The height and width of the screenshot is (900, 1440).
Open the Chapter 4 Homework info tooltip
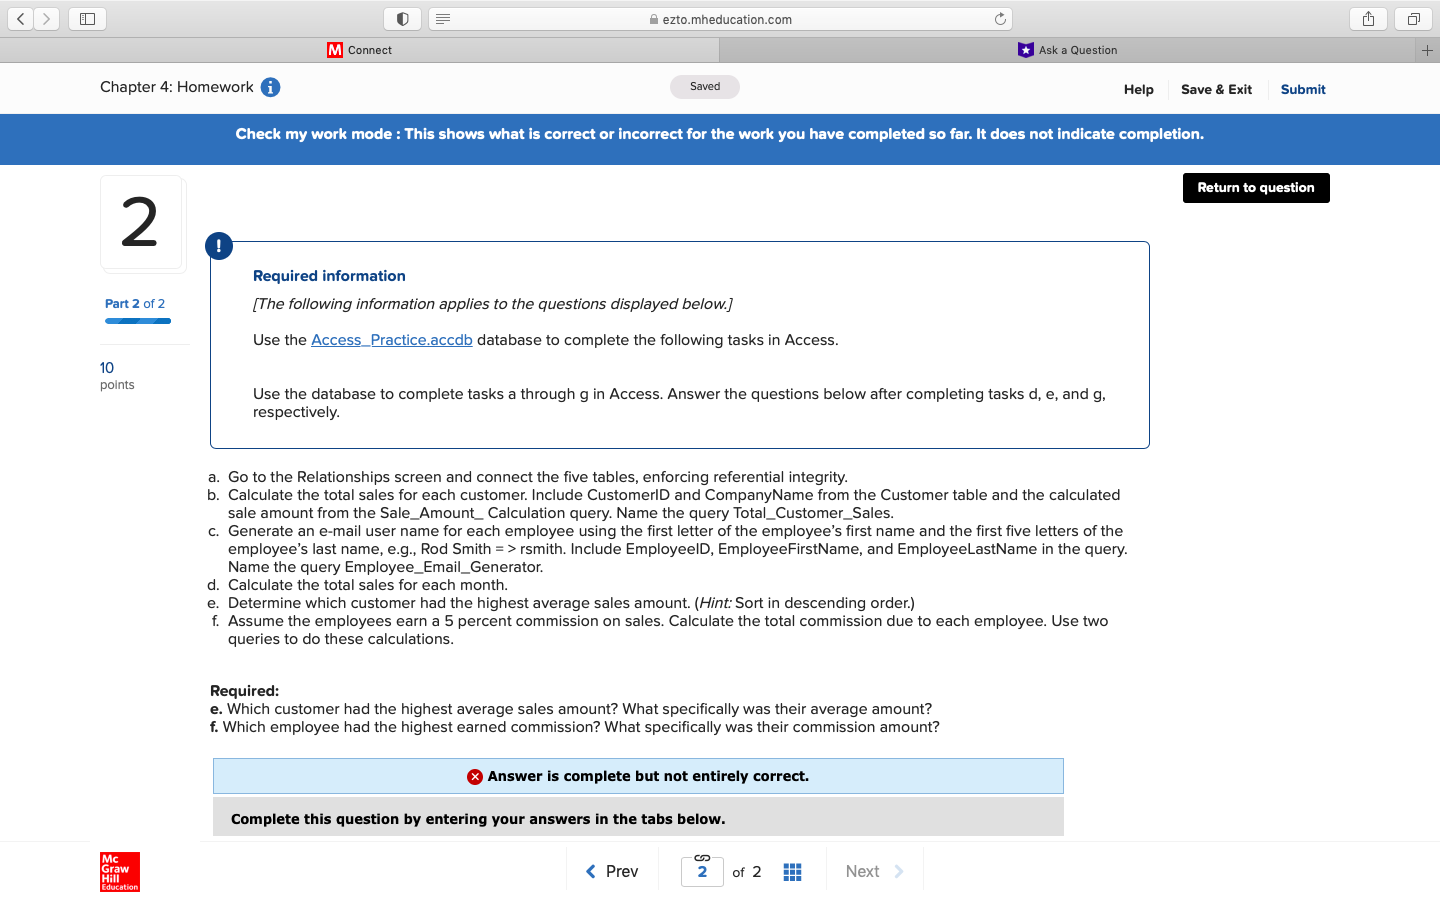click(269, 87)
